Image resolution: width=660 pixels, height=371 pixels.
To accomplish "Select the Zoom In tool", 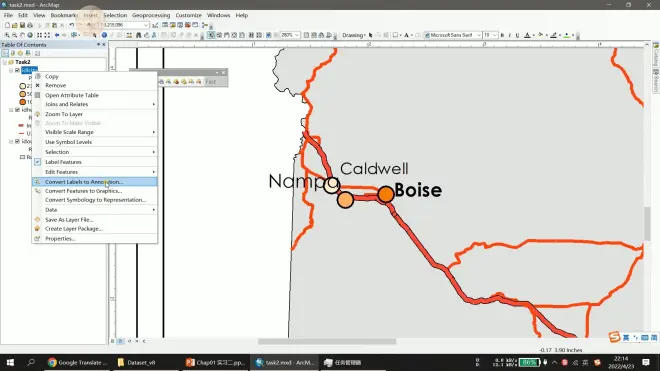I will coord(7,35).
